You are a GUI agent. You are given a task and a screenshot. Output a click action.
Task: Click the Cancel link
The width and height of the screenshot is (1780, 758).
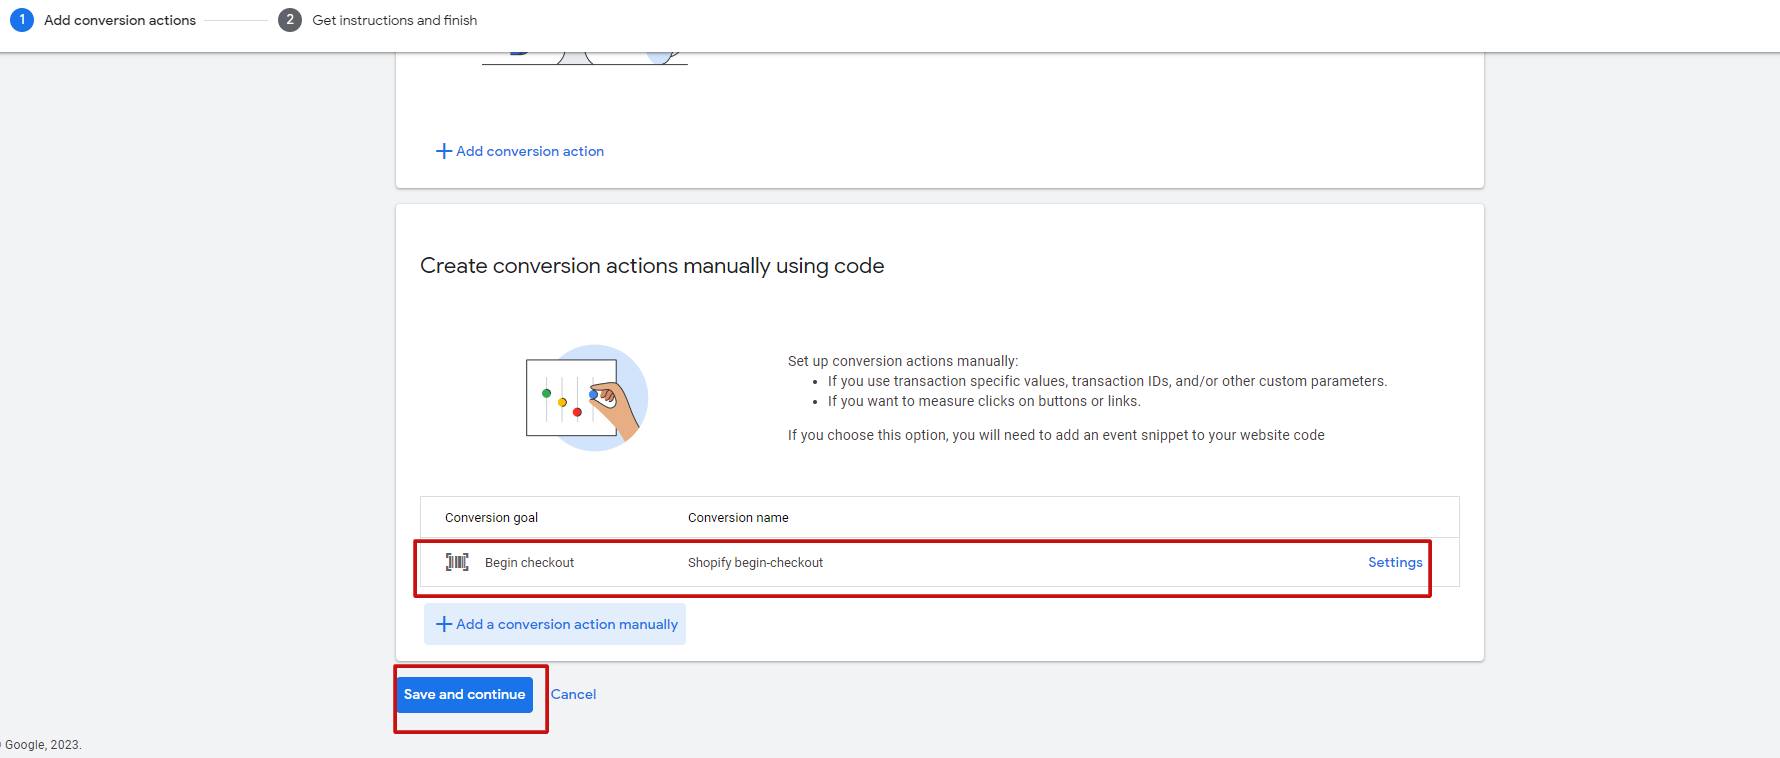pos(573,694)
